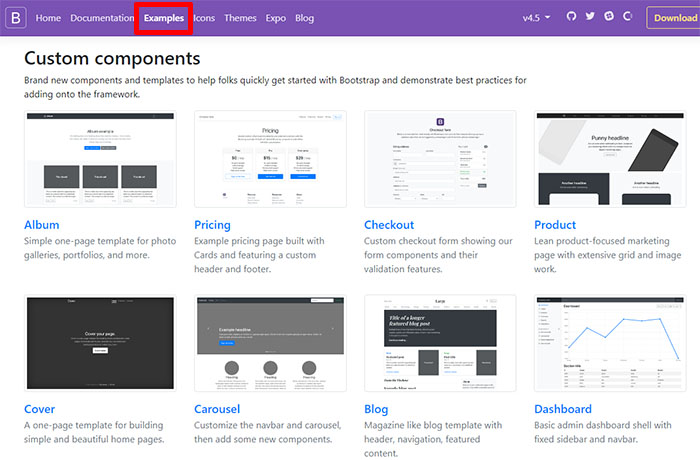
Task: Click the Dashboard template thumbnail
Action: (610, 343)
